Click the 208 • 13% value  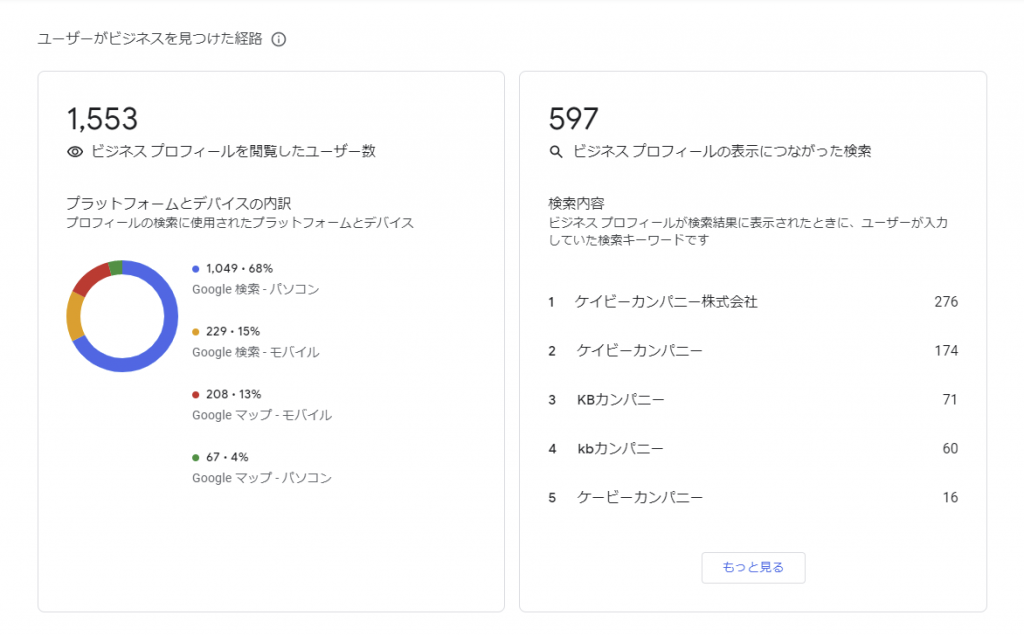click(233, 394)
